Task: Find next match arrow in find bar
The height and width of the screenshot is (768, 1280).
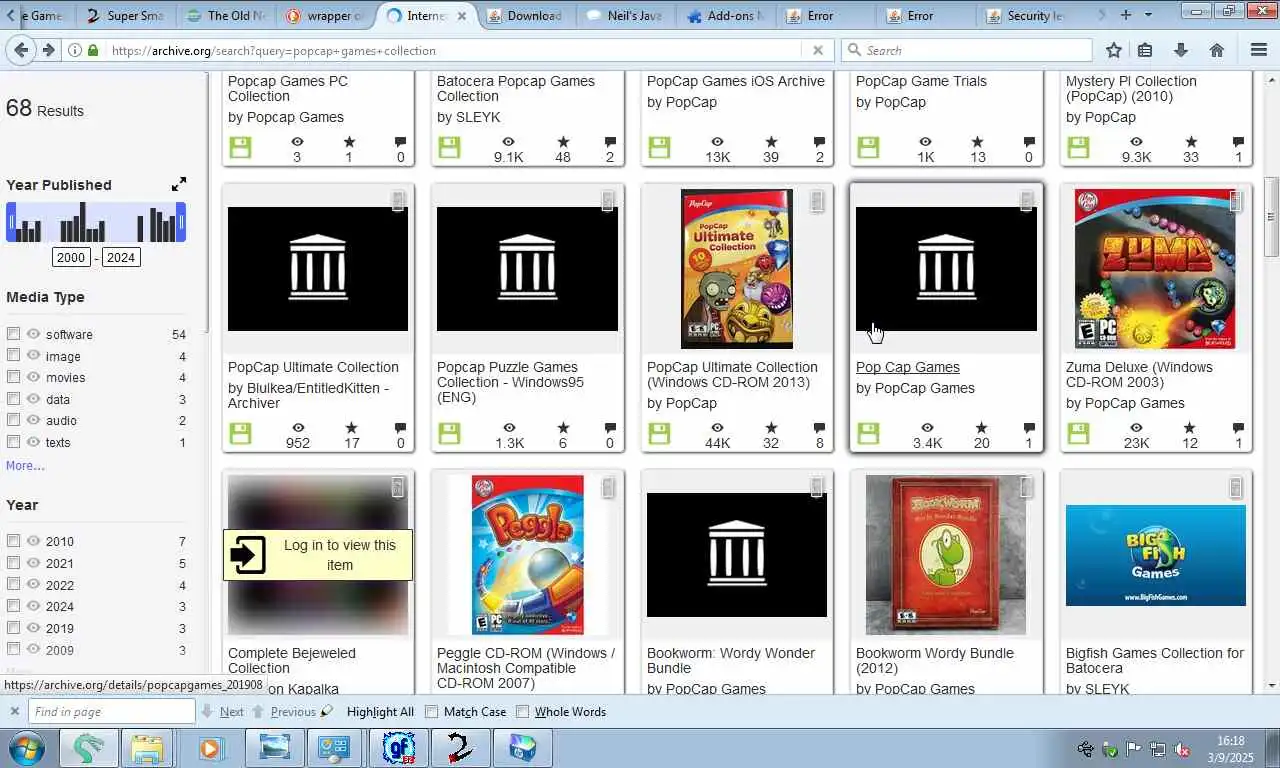Action: tap(207, 712)
